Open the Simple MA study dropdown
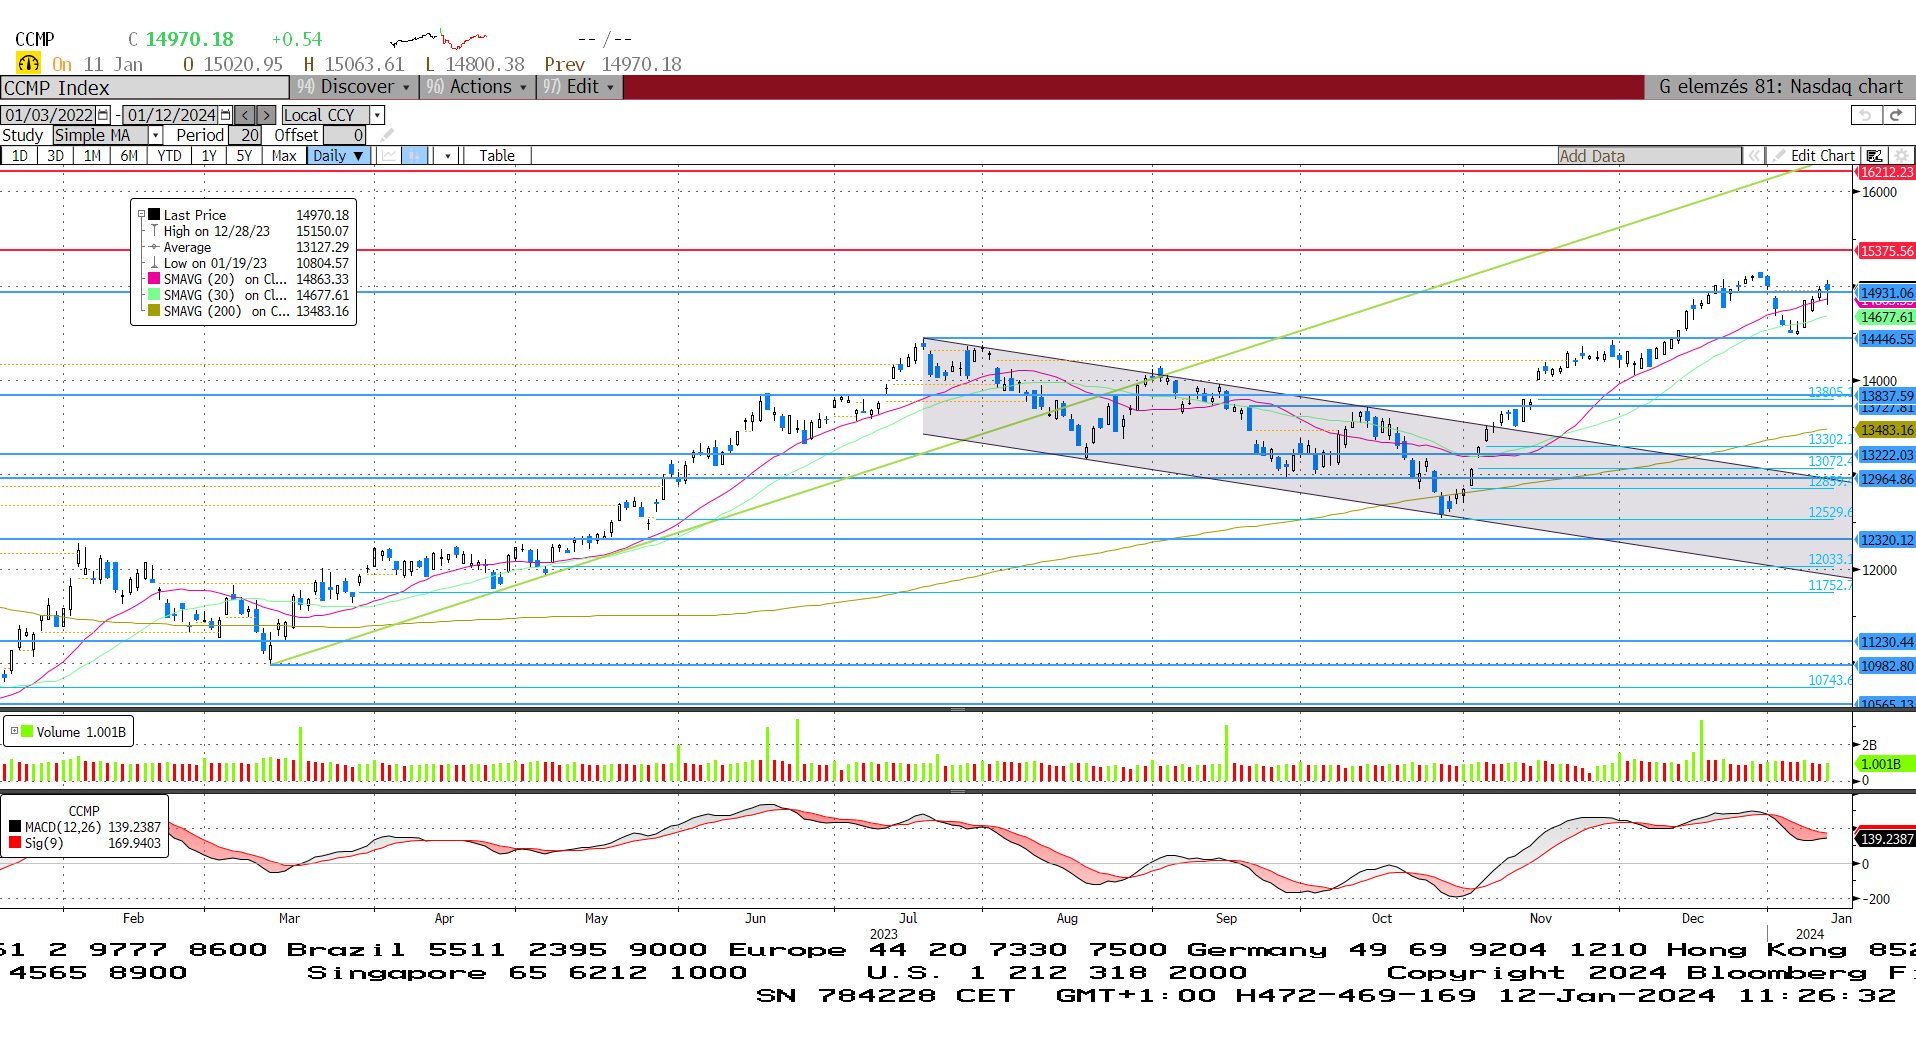Screen dimensions: 1916x1051 pyautogui.click(x=156, y=135)
